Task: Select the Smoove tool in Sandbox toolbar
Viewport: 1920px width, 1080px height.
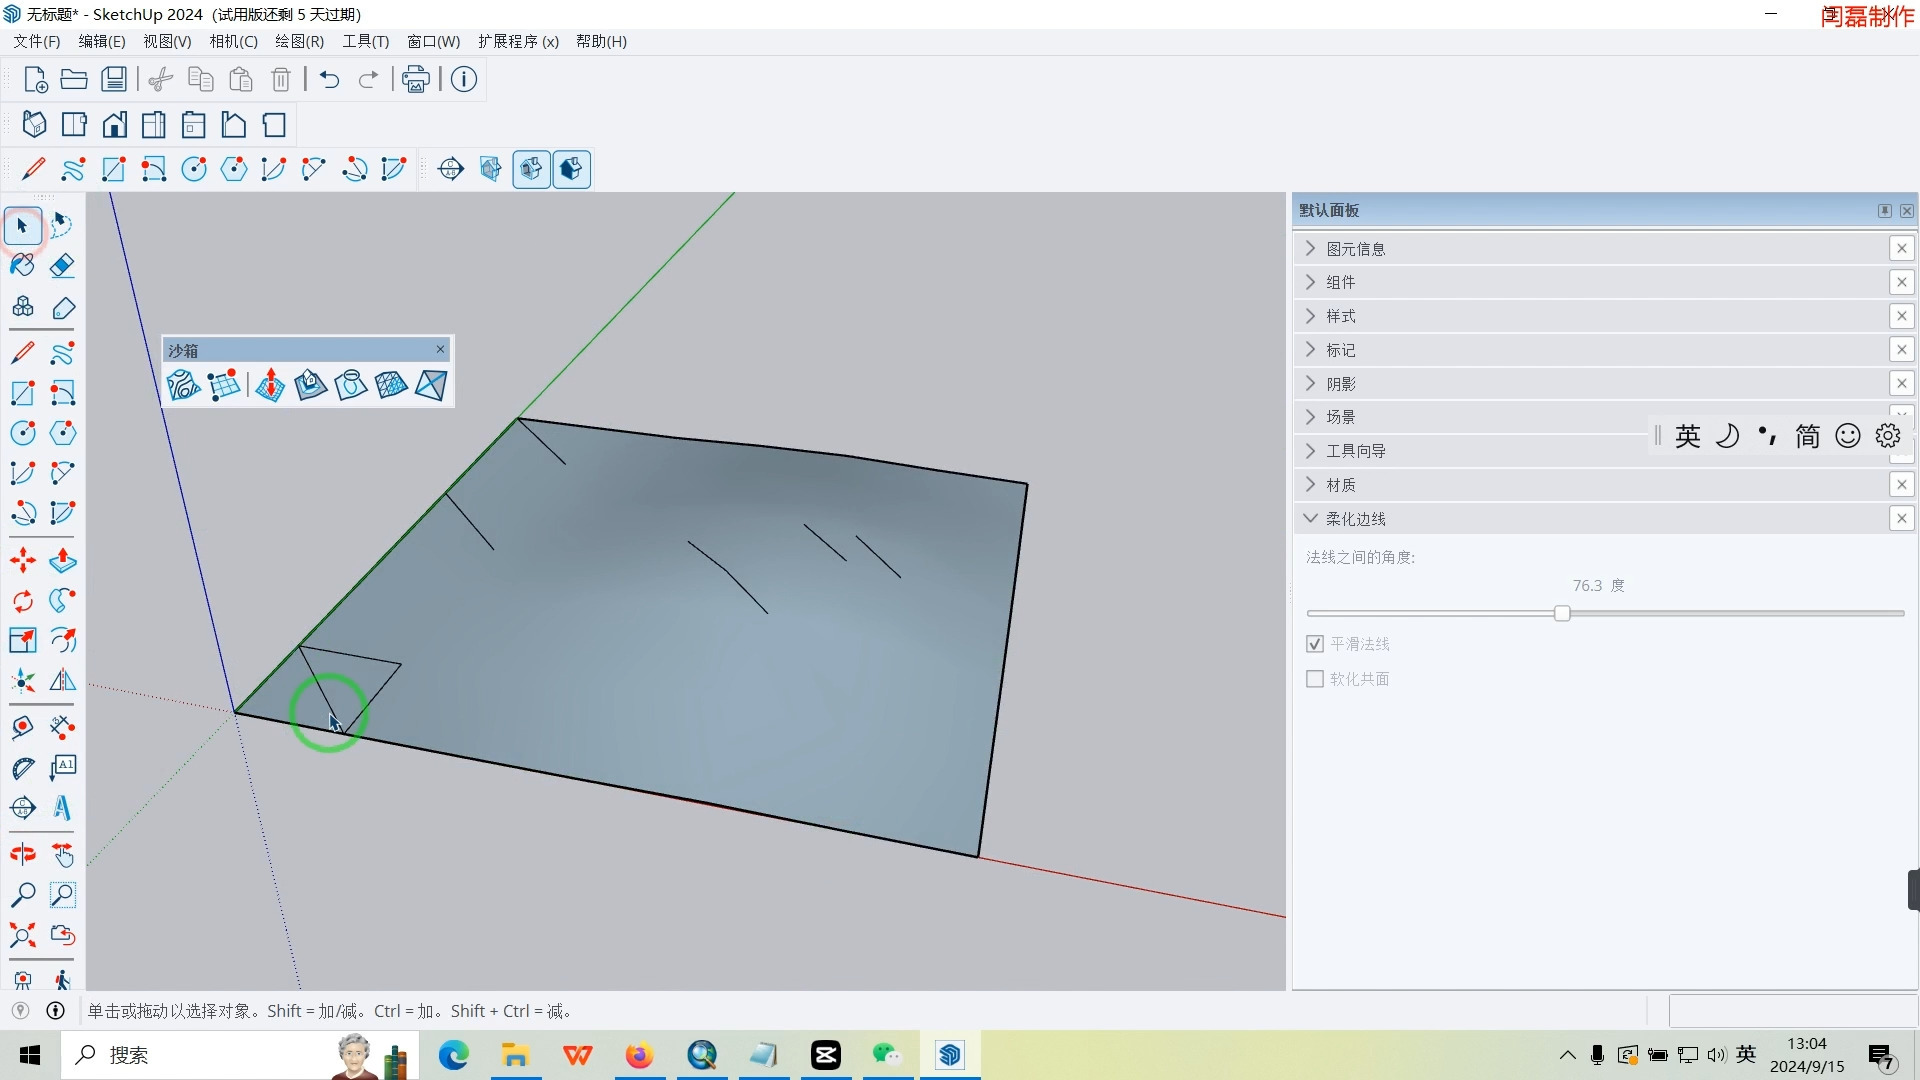Action: 270,385
